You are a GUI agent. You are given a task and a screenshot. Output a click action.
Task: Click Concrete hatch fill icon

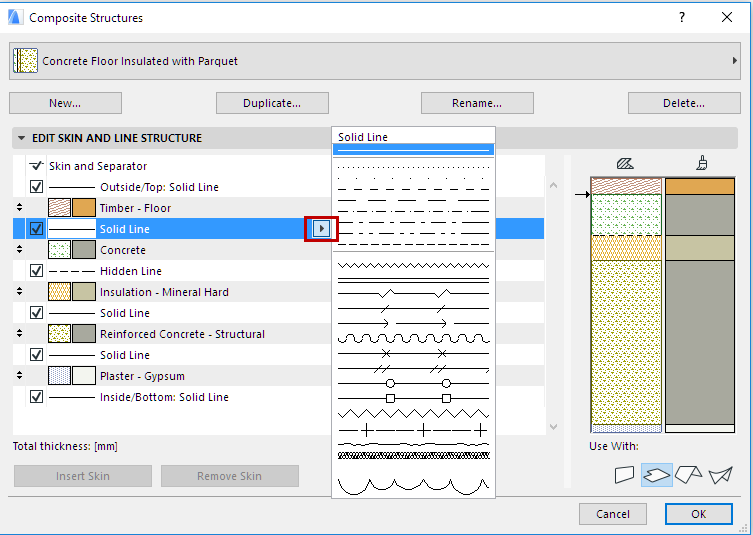click(60, 250)
